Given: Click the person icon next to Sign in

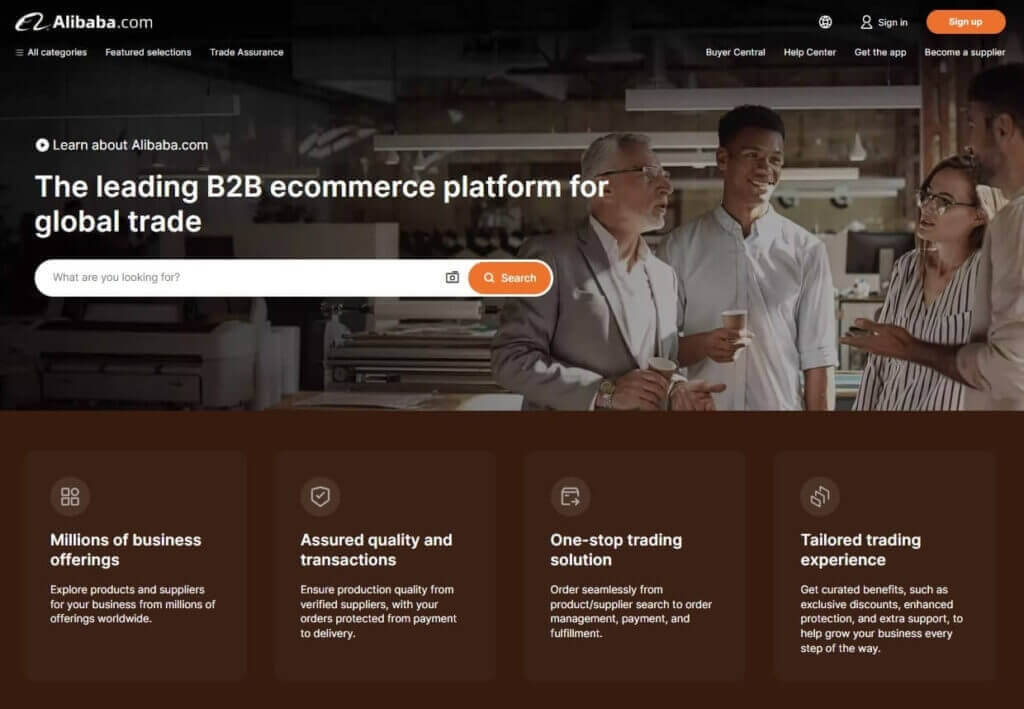Looking at the screenshot, I should coord(866,22).
